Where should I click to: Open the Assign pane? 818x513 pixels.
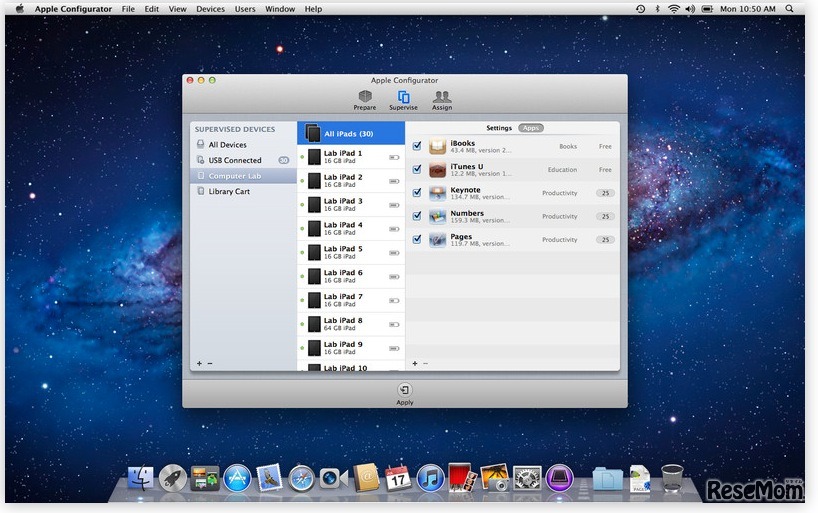tap(442, 100)
